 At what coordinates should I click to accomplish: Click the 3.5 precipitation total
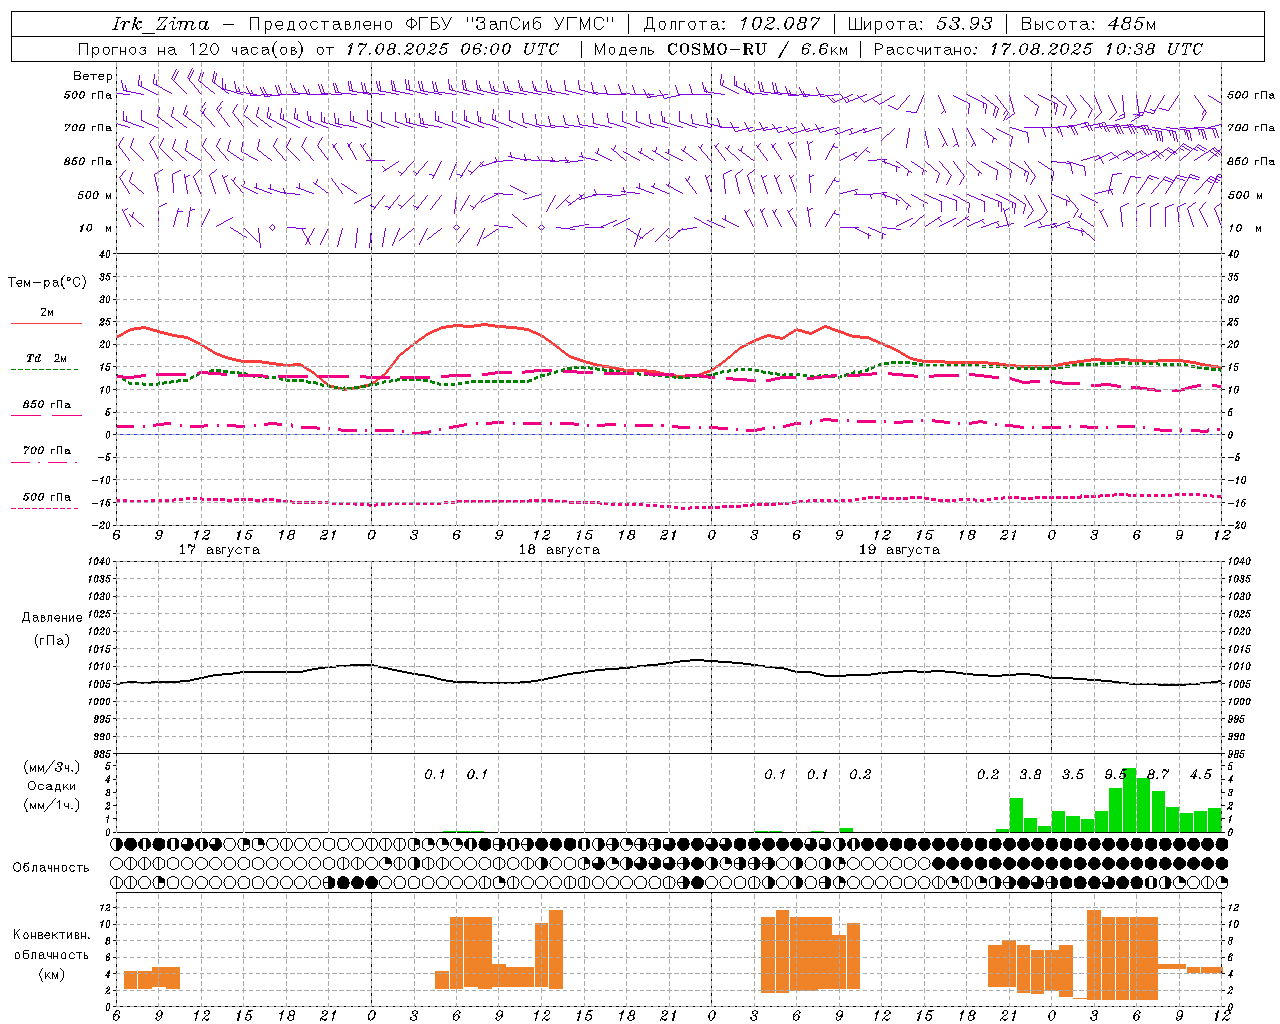(1073, 774)
